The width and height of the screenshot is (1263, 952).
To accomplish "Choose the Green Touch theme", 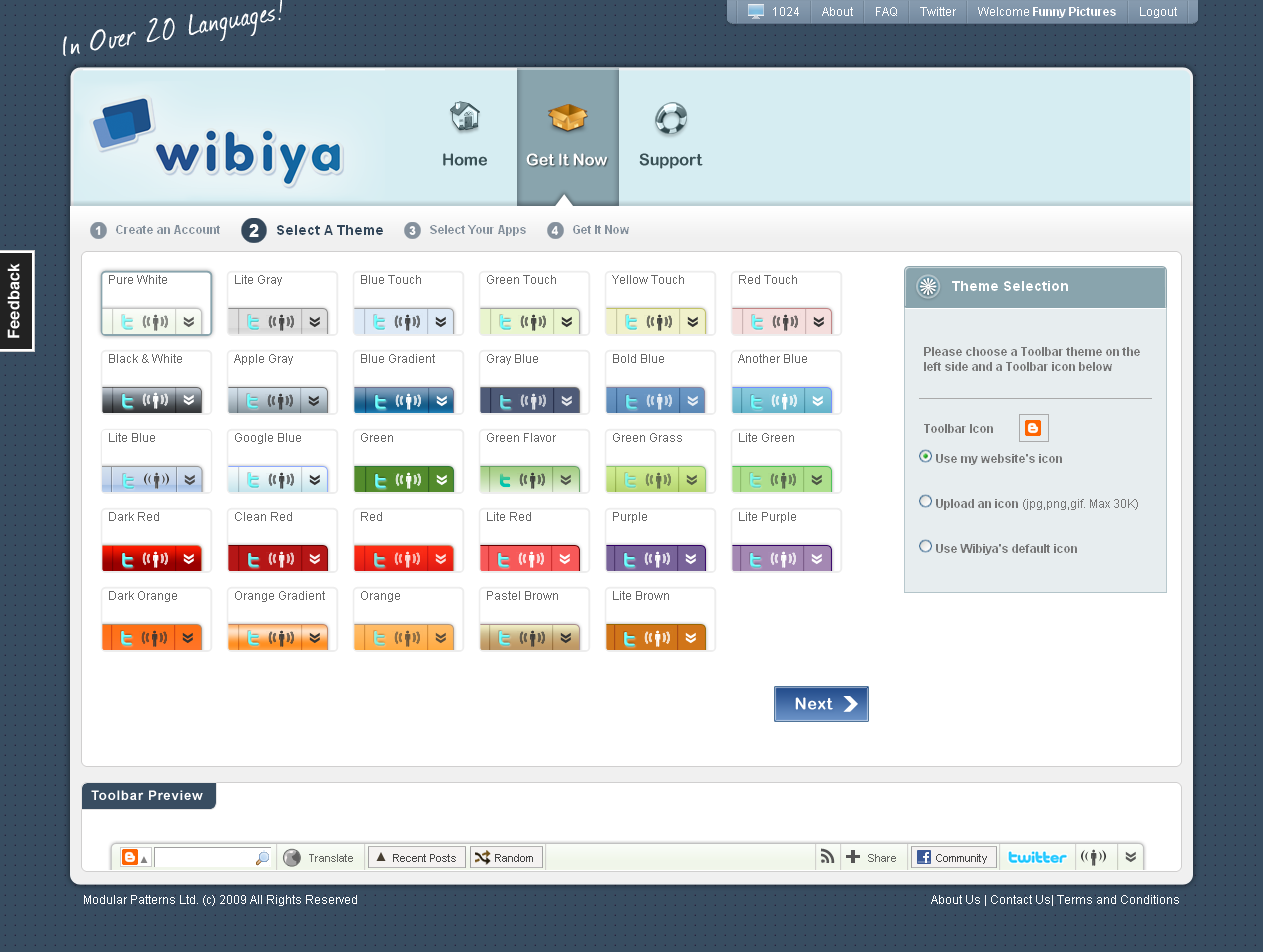I will [534, 303].
